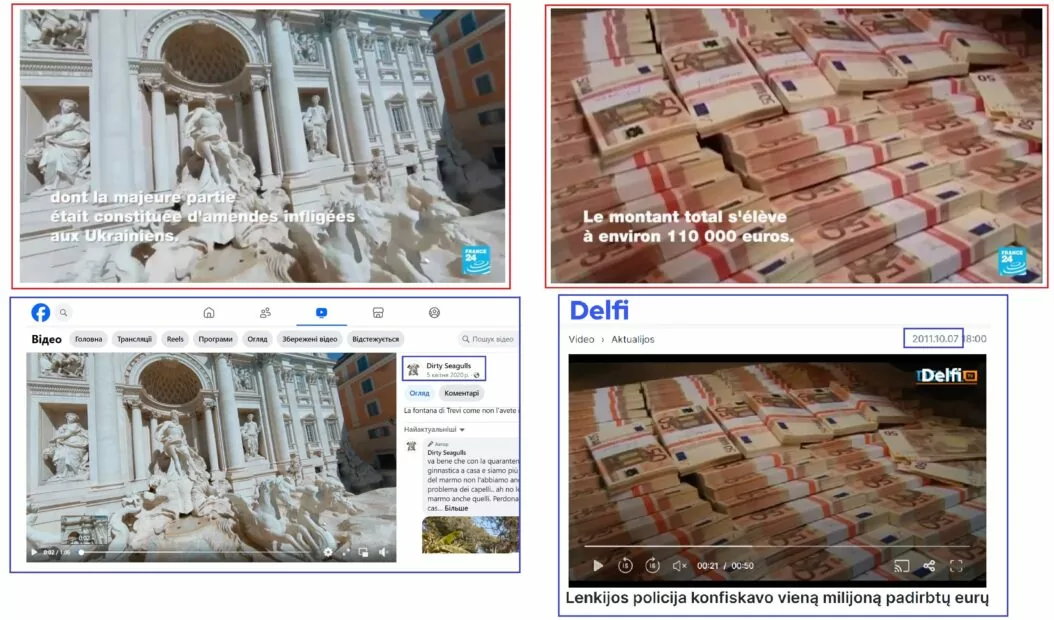Enter fullscreen on the Delfi video
This screenshot has width=1054, height=620.
point(956,566)
